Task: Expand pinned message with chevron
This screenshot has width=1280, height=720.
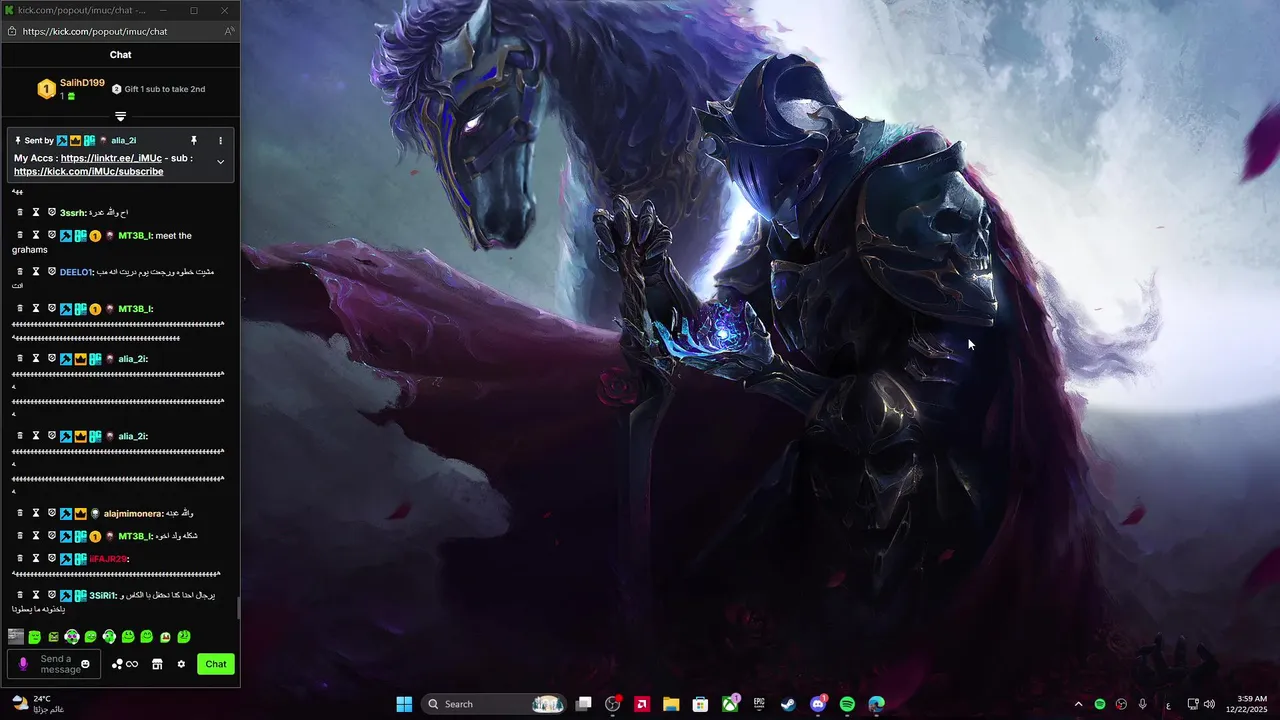Action: [x=221, y=162]
